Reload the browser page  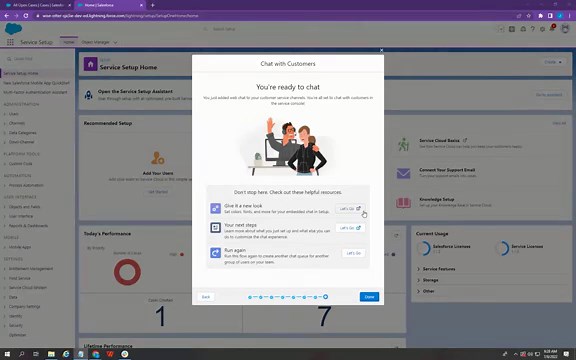[26, 16]
